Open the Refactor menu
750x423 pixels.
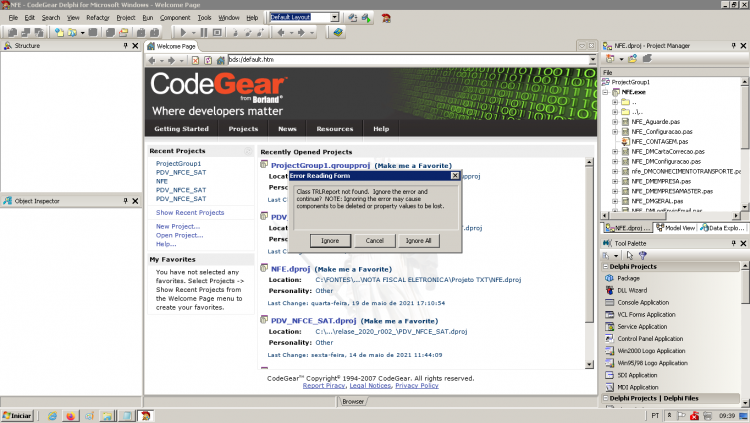pos(98,18)
